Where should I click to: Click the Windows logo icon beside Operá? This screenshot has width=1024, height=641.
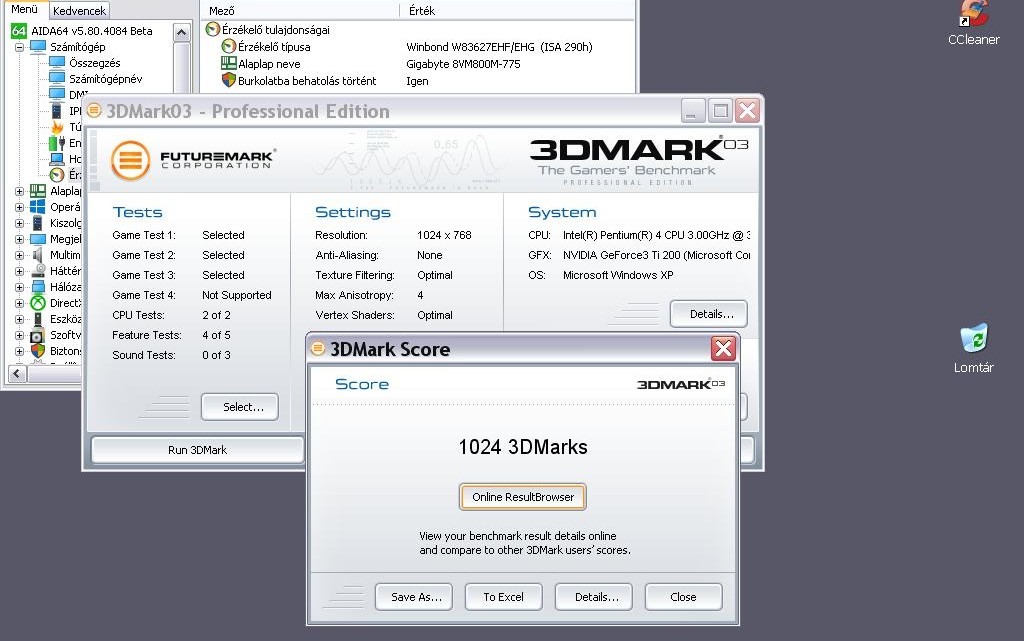(x=38, y=207)
